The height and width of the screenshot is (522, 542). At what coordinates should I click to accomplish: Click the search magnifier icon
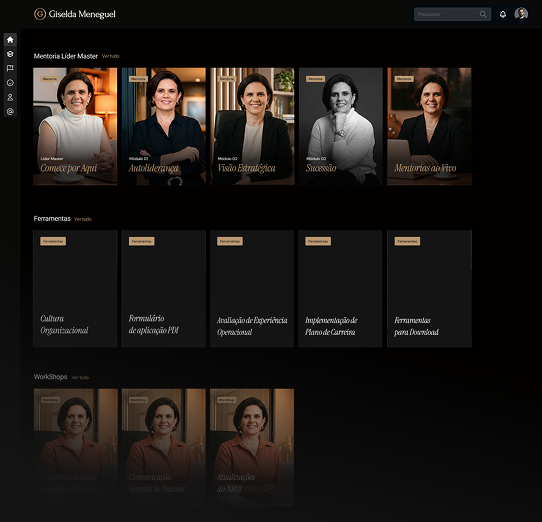[x=483, y=14]
